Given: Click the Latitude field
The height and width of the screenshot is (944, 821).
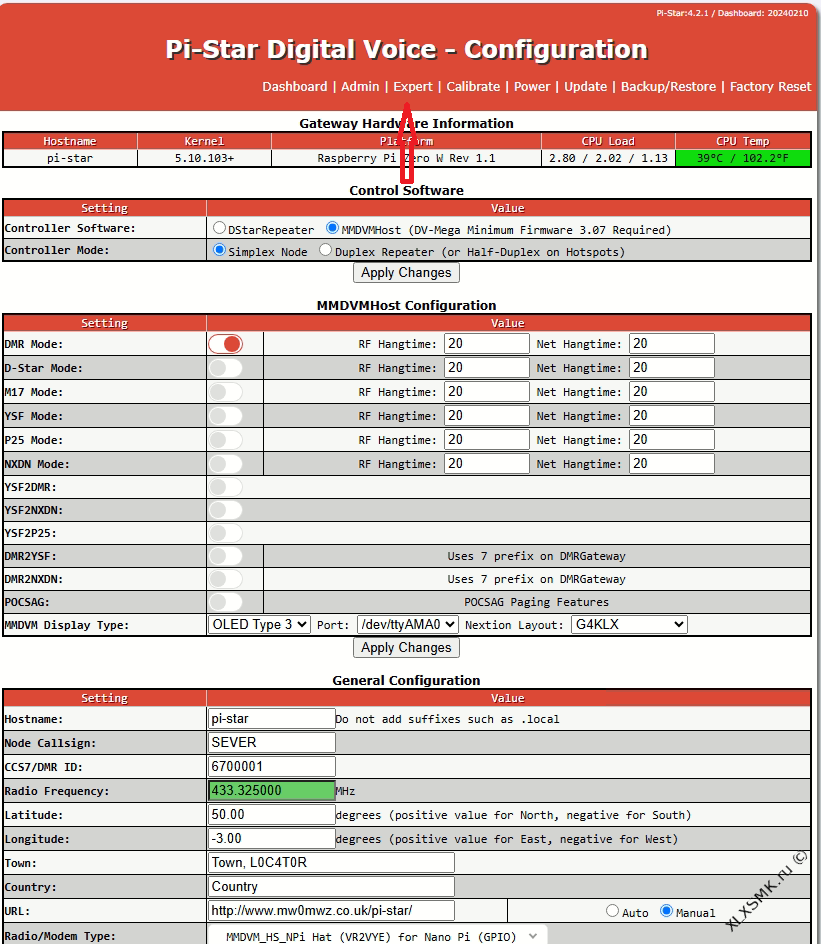Looking at the screenshot, I should [x=271, y=815].
